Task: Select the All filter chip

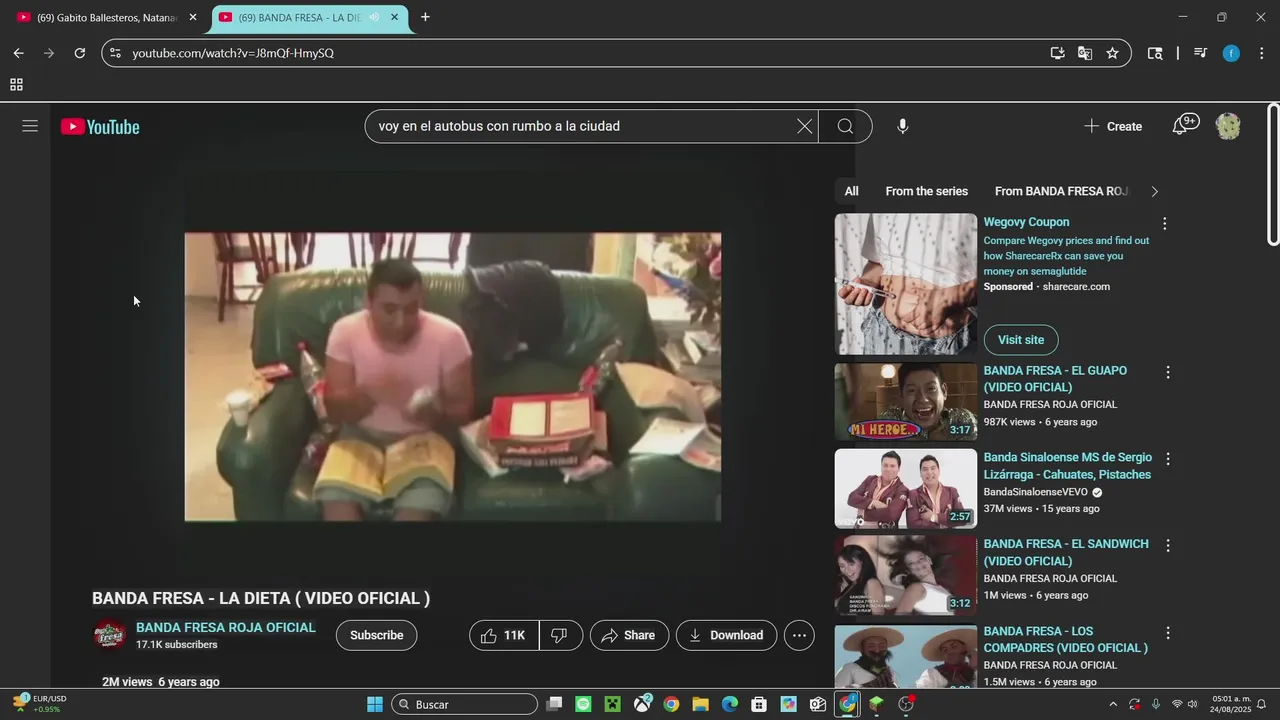Action: pyautogui.click(x=851, y=191)
